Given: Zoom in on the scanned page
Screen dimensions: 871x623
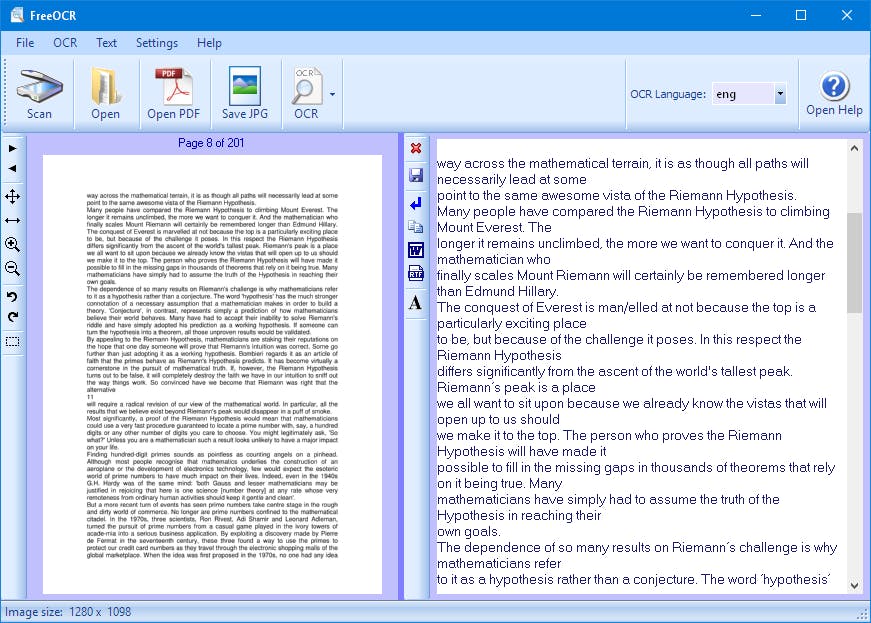Looking at the screenshot, I should [13, 245].
